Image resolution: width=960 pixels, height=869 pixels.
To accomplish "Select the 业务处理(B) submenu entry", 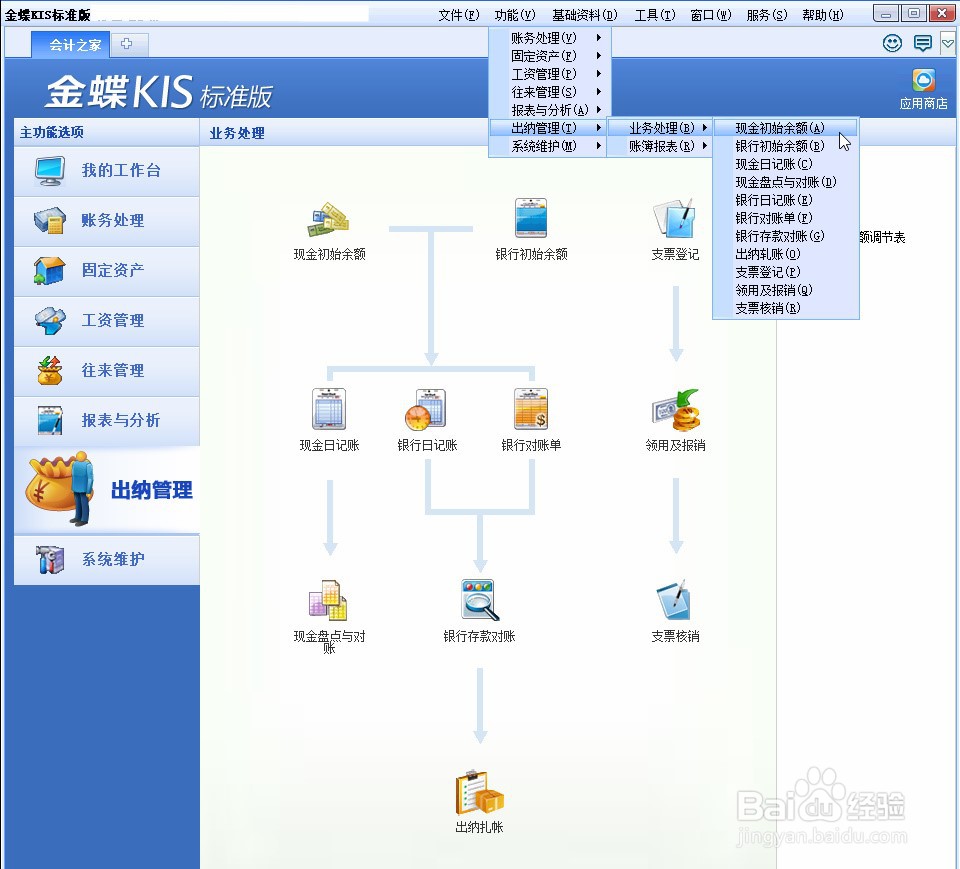I will coord(661,128).
